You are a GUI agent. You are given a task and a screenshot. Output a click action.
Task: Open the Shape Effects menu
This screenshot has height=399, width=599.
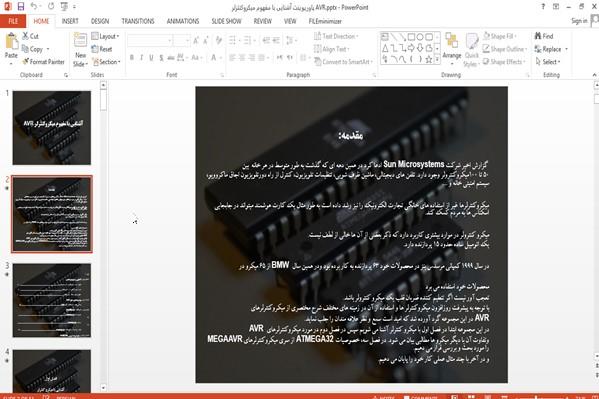(504, 62)
